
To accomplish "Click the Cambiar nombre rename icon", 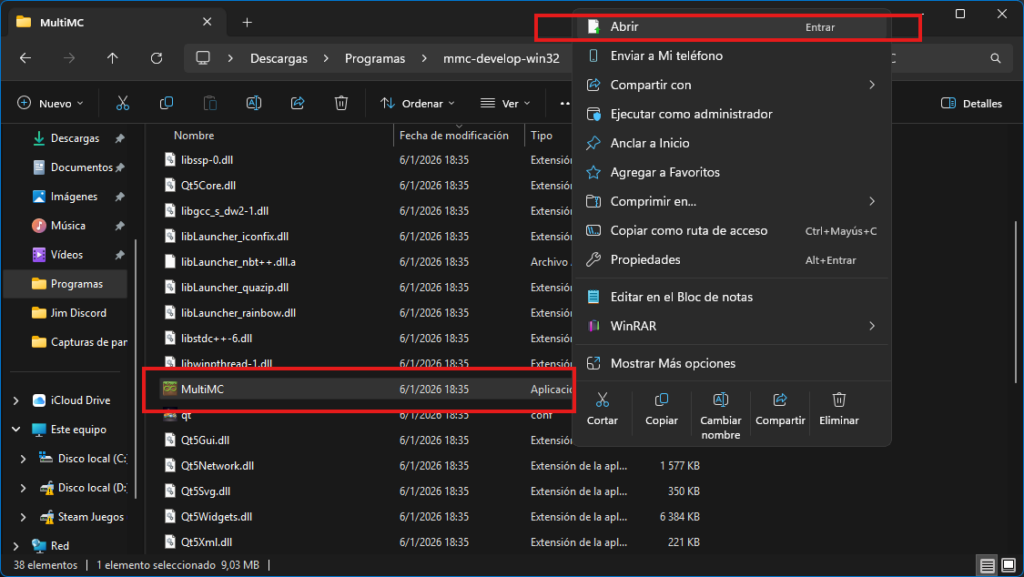I will [x=720, y=400].
